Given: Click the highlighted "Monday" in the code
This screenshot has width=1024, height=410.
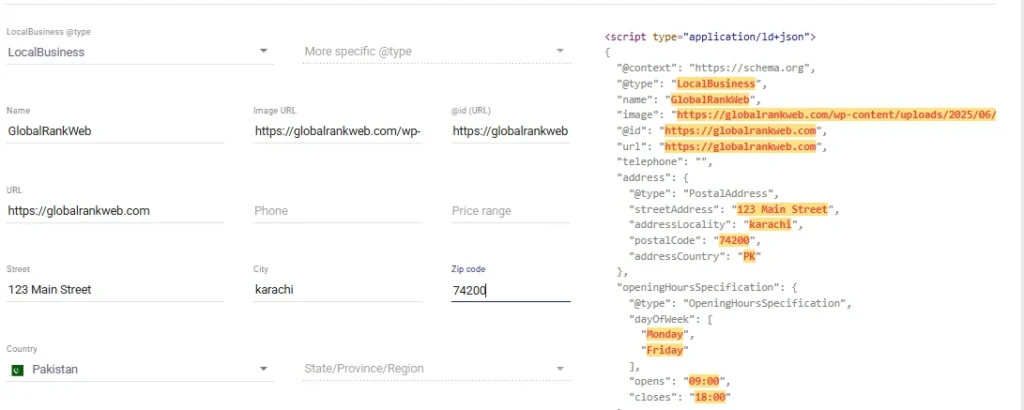Looking at the screenshot, I should click(665, 335).
